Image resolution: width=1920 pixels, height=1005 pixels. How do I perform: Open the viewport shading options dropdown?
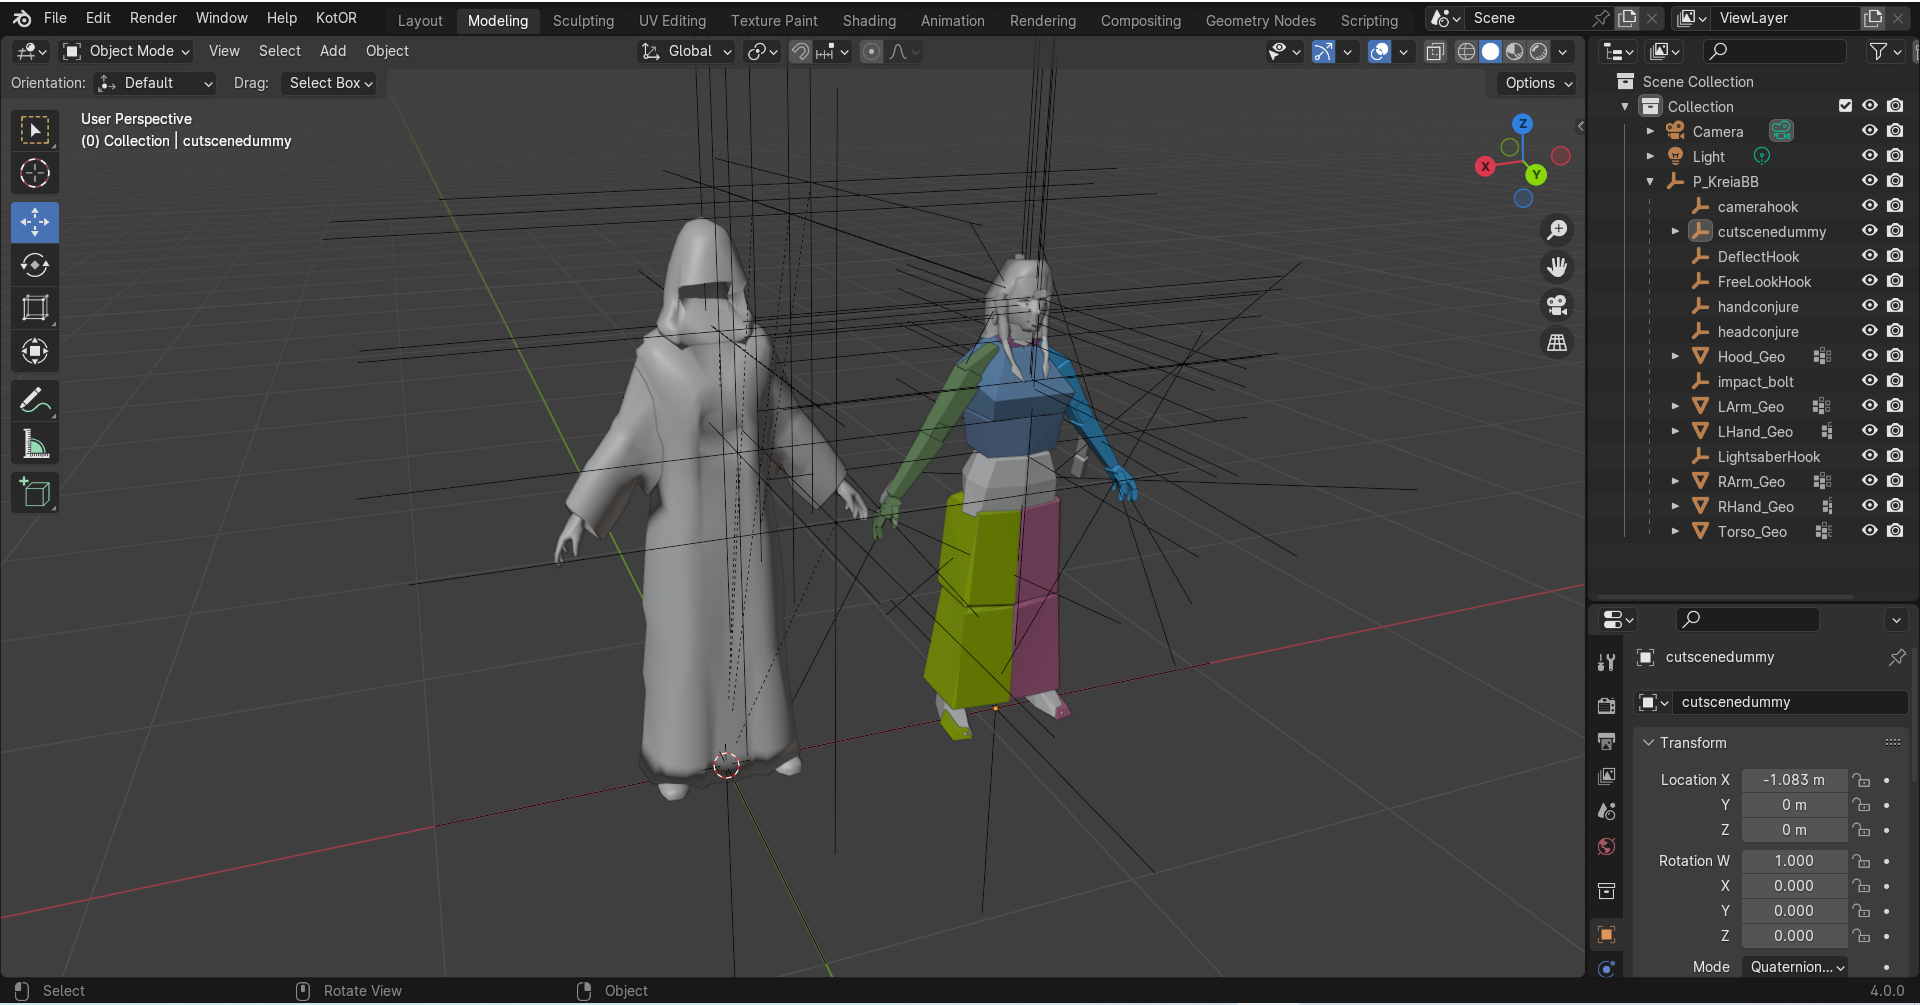pyautogui.click(x=1563, y=51)
